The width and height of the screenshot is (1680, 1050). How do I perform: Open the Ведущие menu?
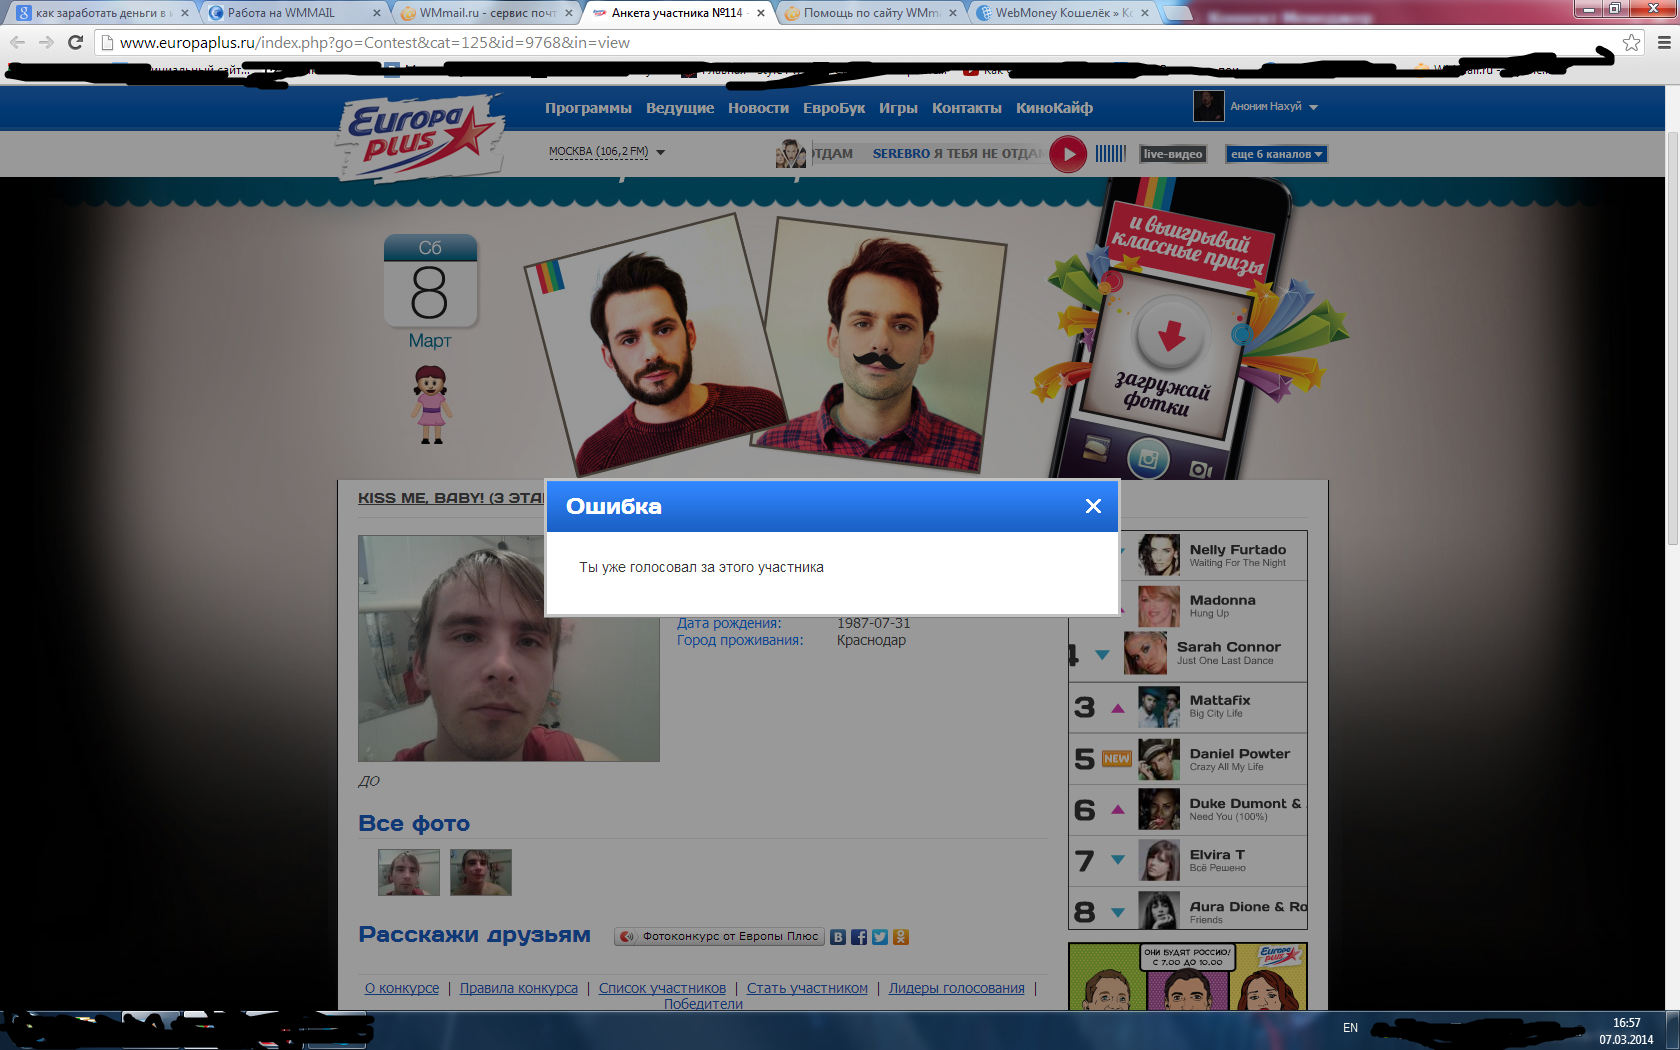(680, 108)
